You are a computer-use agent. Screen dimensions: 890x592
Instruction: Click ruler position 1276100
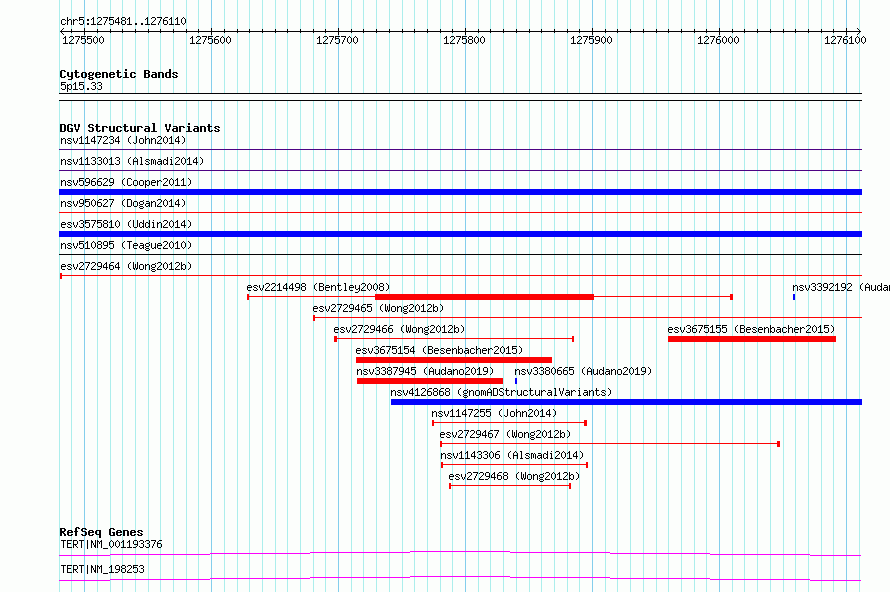coord(845,40)
